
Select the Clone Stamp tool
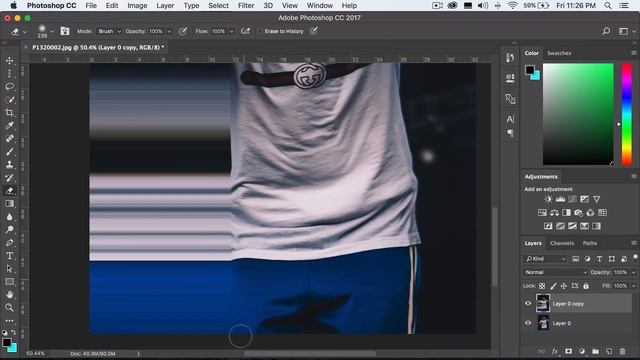pyautogui.click(x=9, y=164)
